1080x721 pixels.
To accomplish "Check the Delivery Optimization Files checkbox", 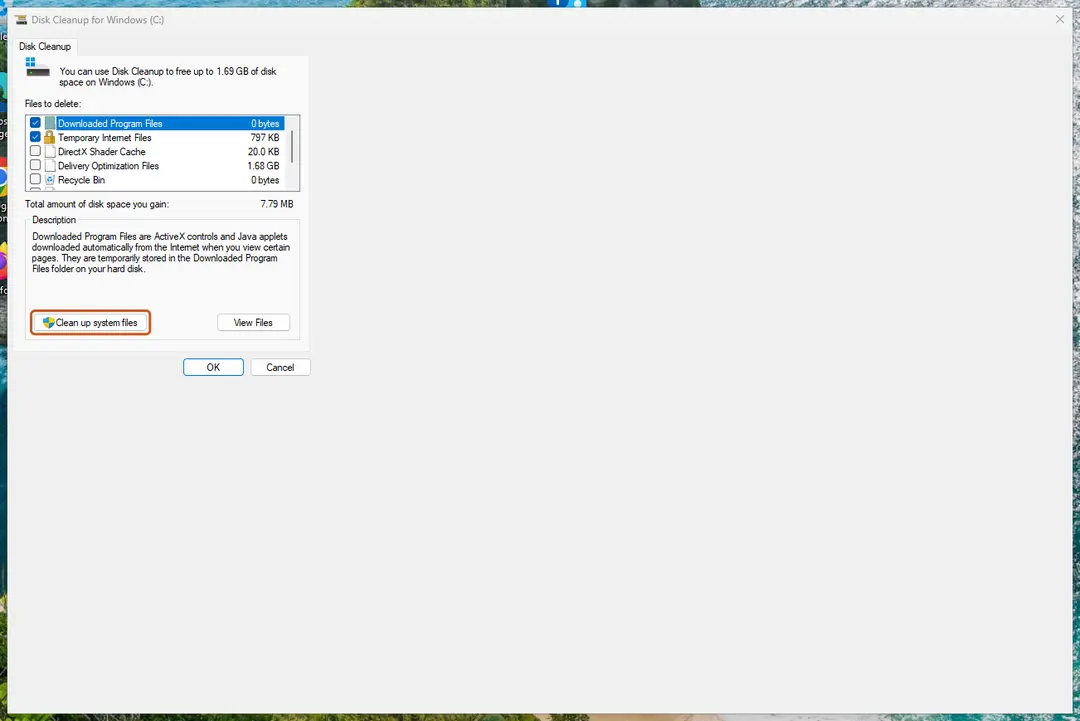I will [x=35, y=165].
